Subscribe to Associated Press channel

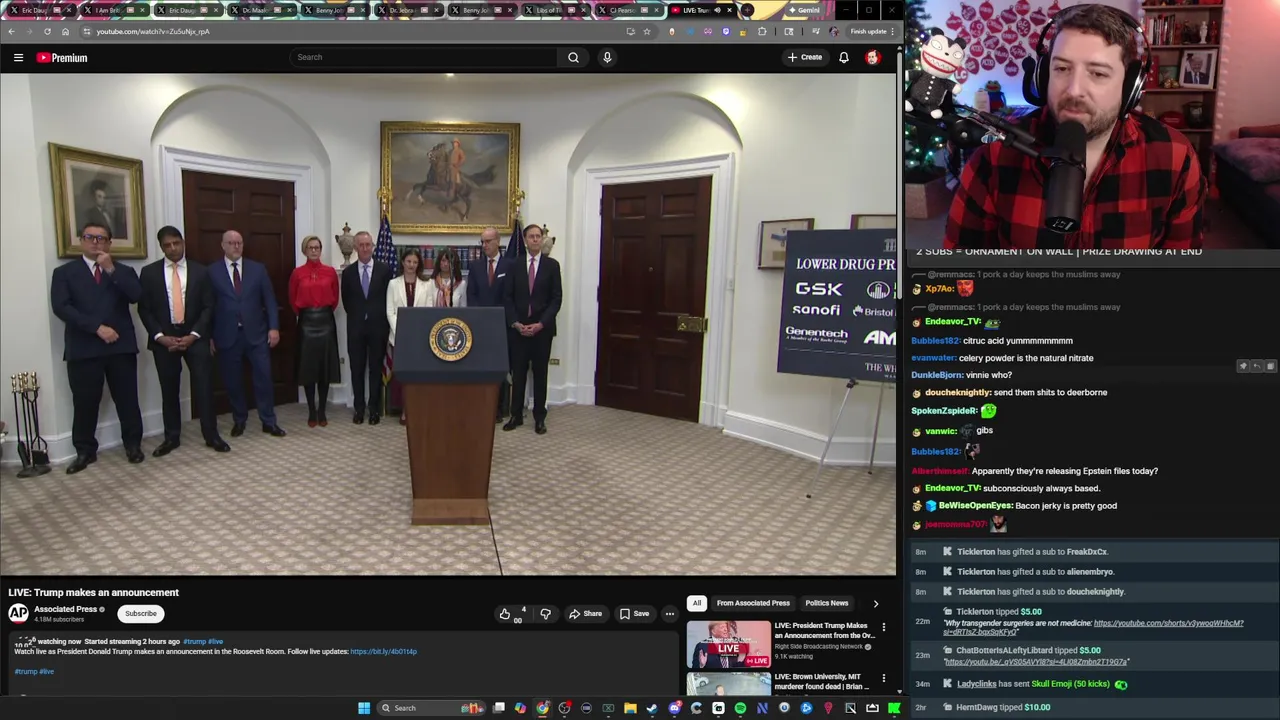[x=141, y=614]
